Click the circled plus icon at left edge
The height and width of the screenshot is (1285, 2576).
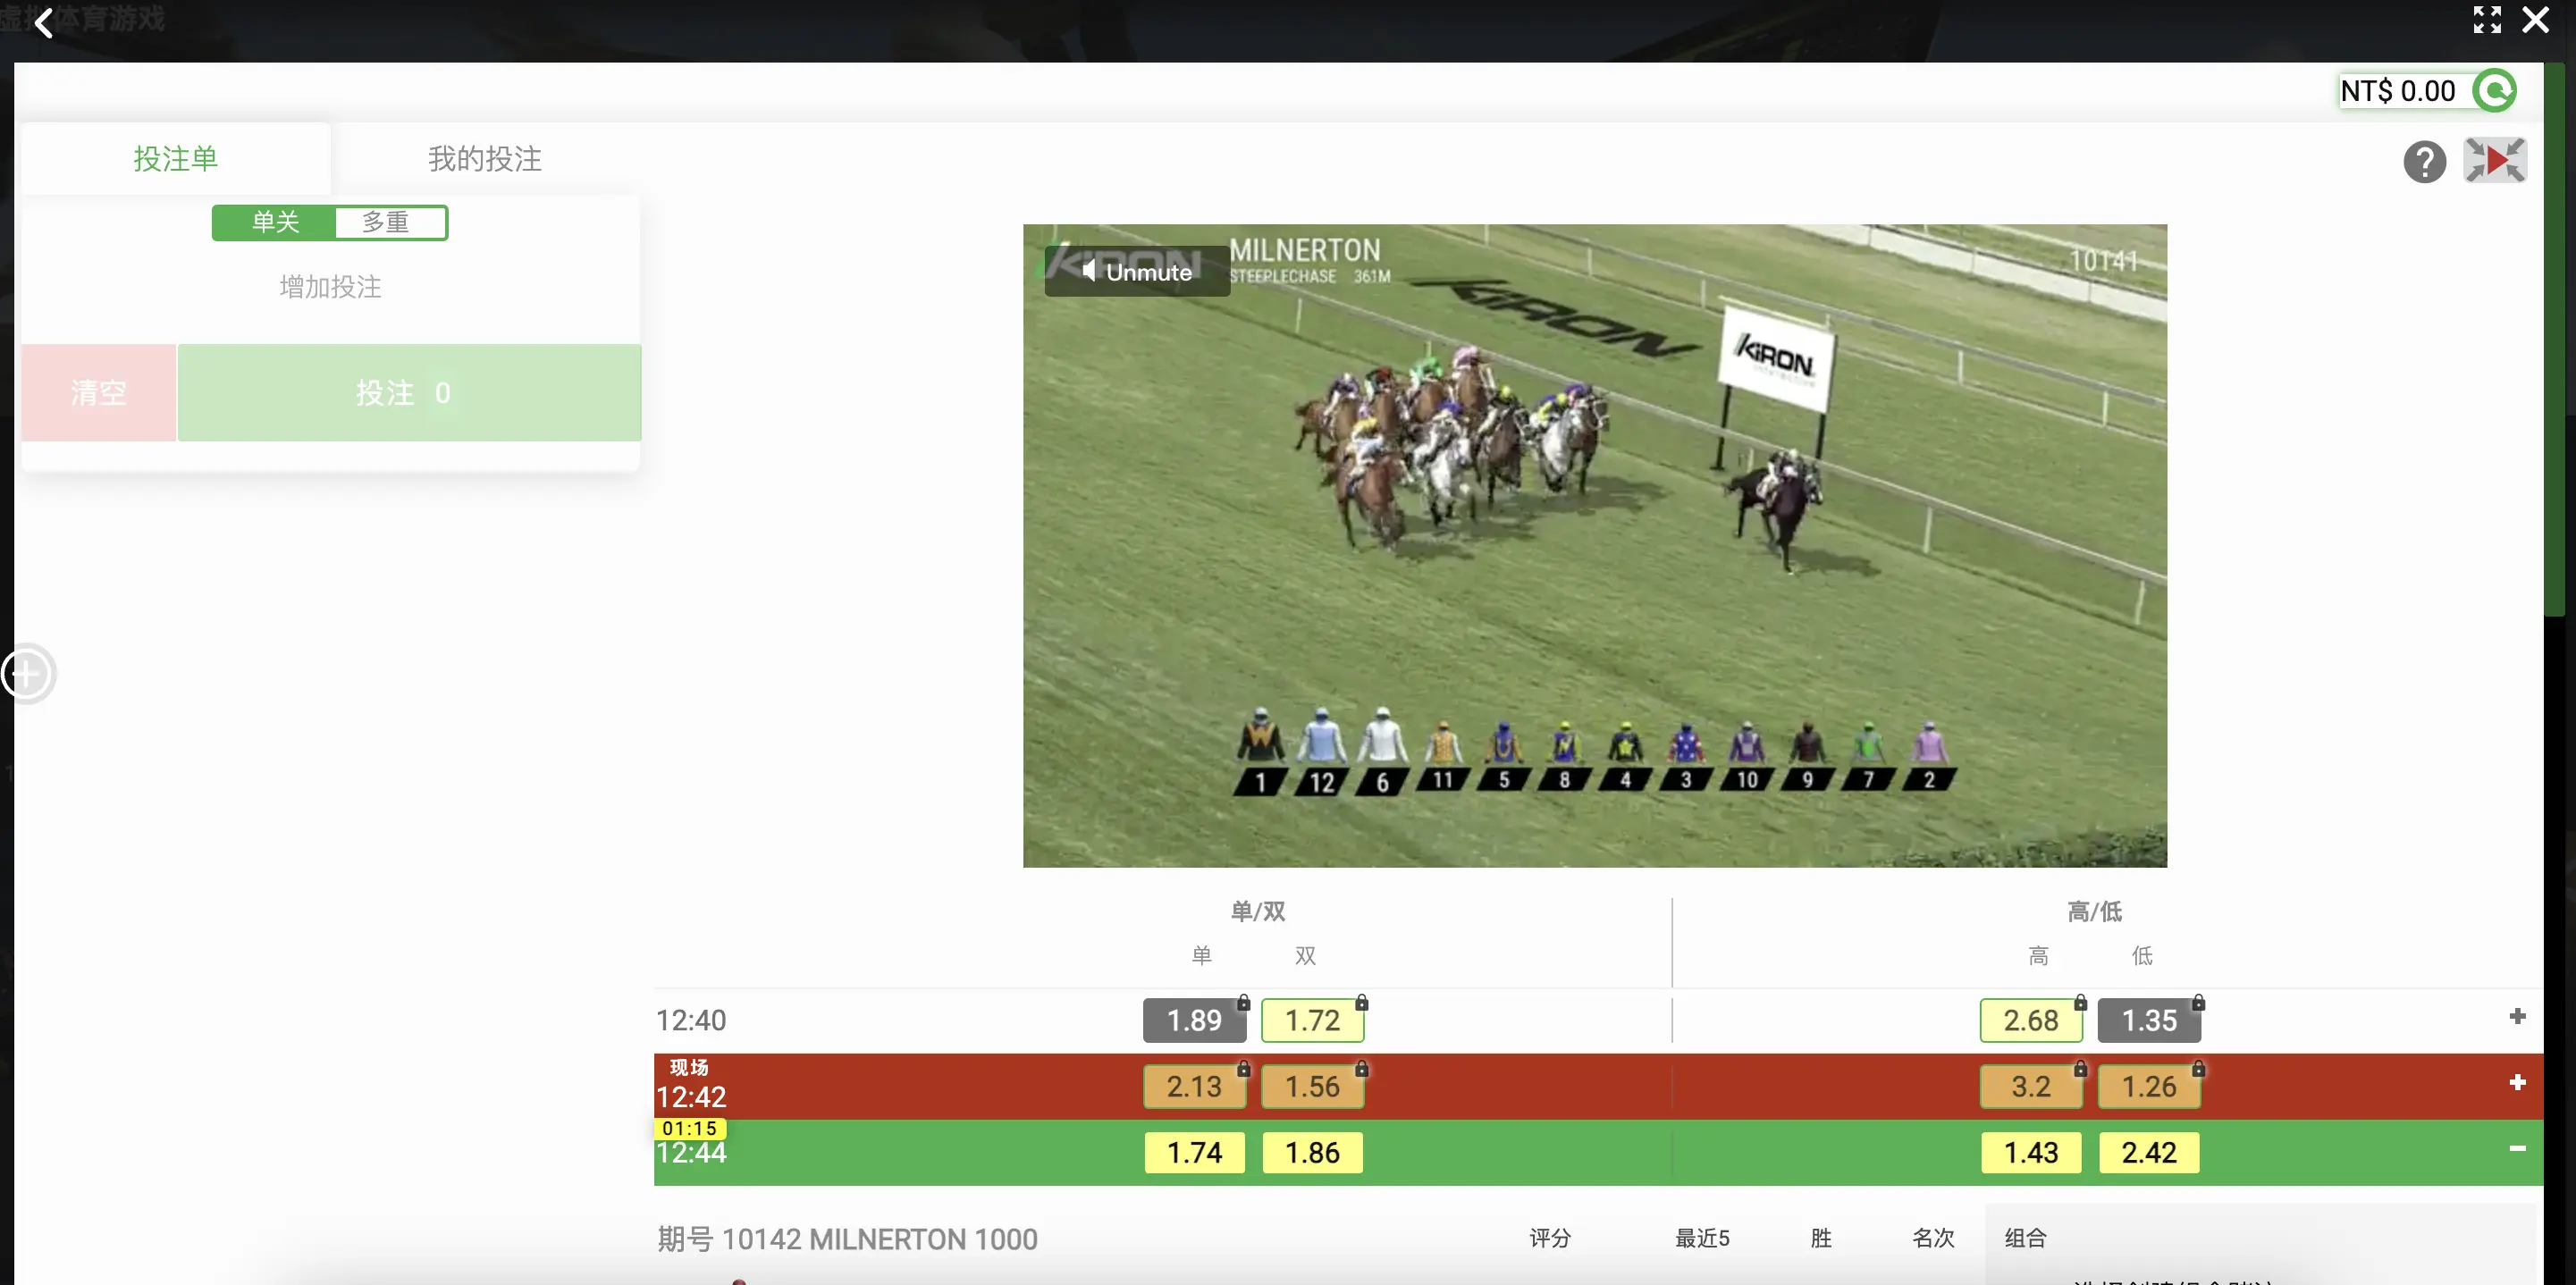coord(26,673)
